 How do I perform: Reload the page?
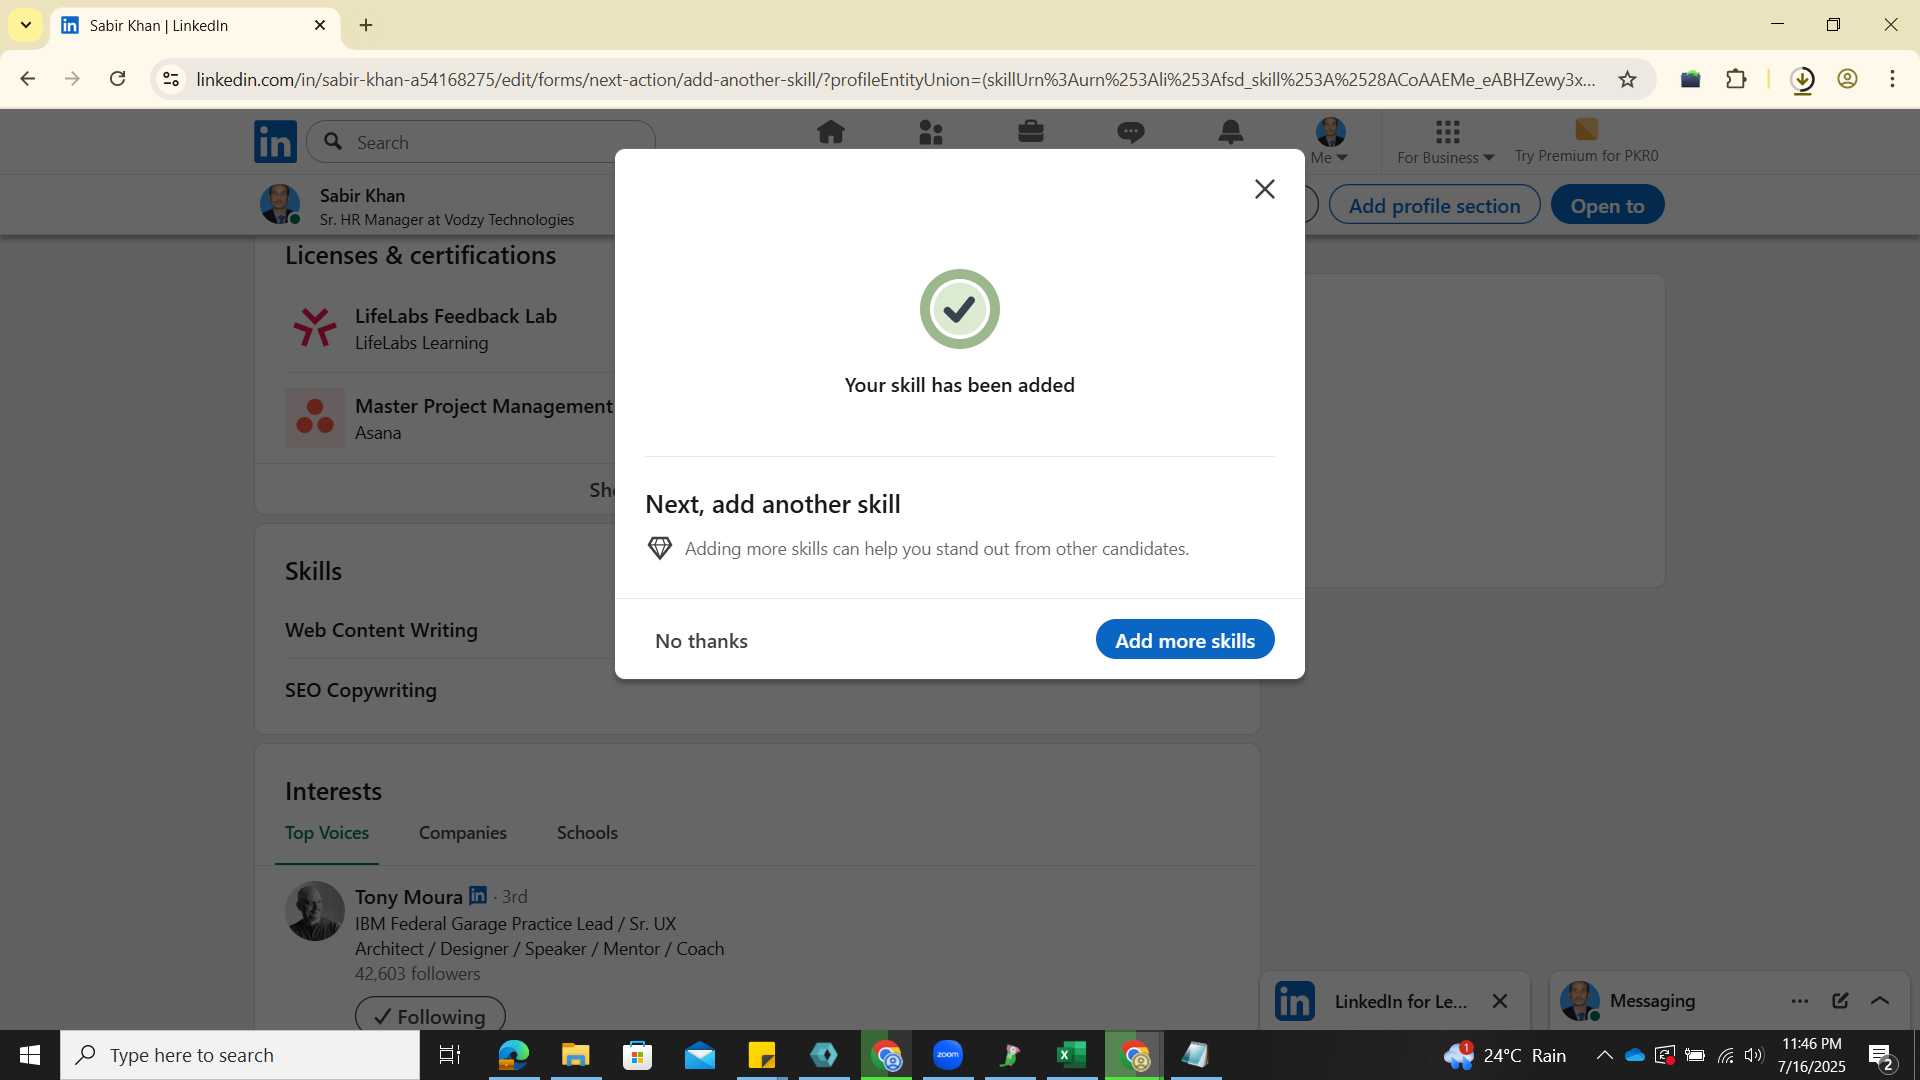[x=118, y=79]
